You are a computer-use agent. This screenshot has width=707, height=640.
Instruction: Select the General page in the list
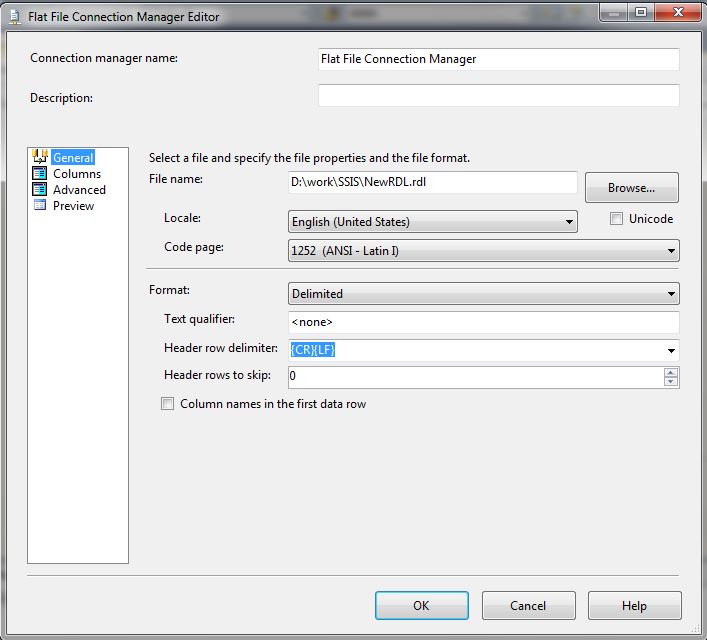point(73,157)
